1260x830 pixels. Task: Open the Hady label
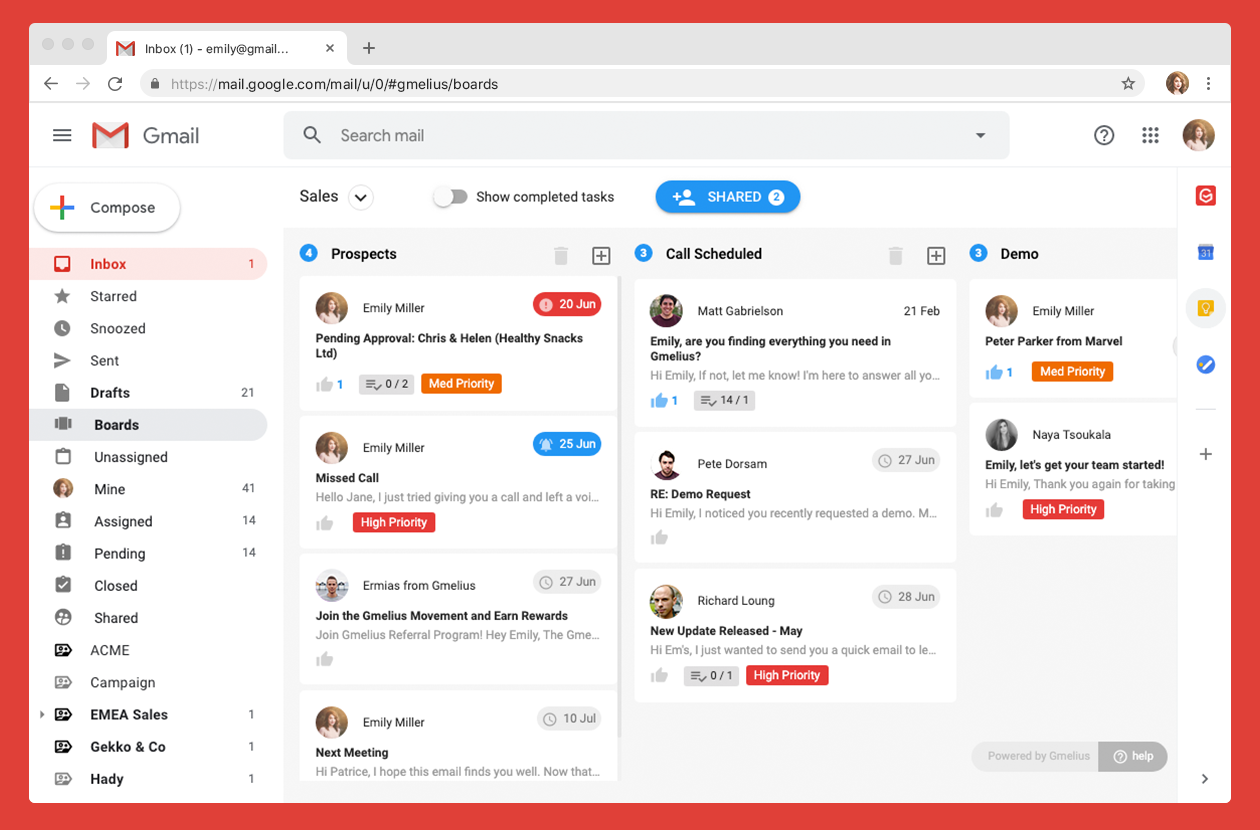tap(148, 779)
